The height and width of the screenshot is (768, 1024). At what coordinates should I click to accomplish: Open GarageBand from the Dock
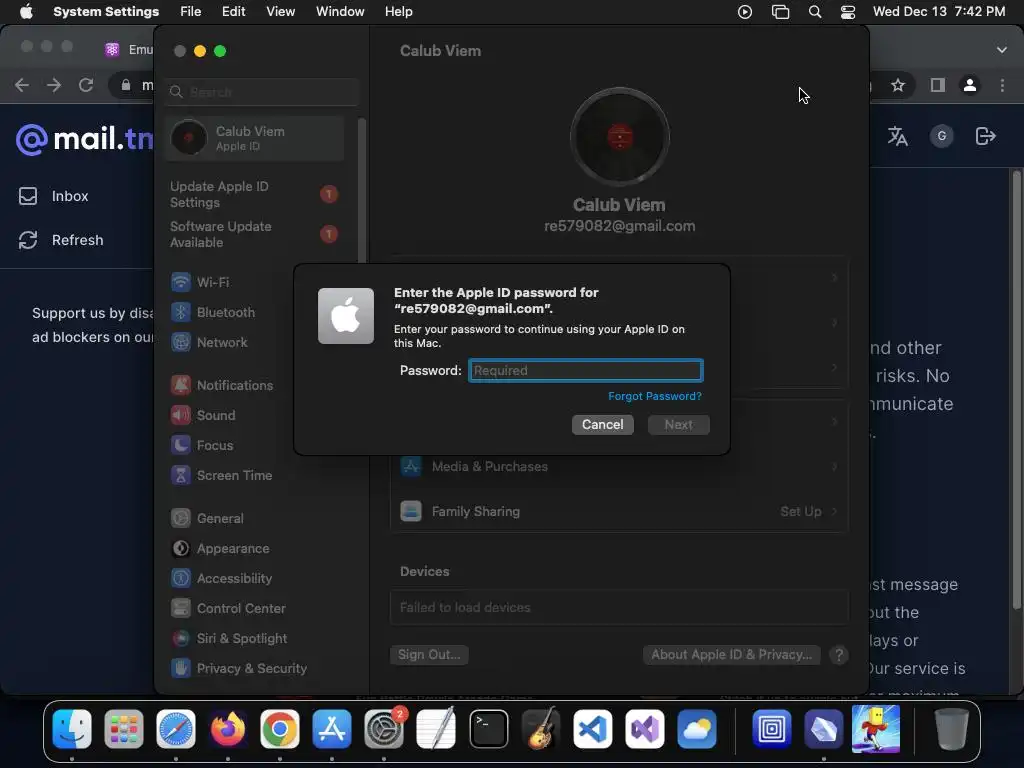(x=541, y=728)
